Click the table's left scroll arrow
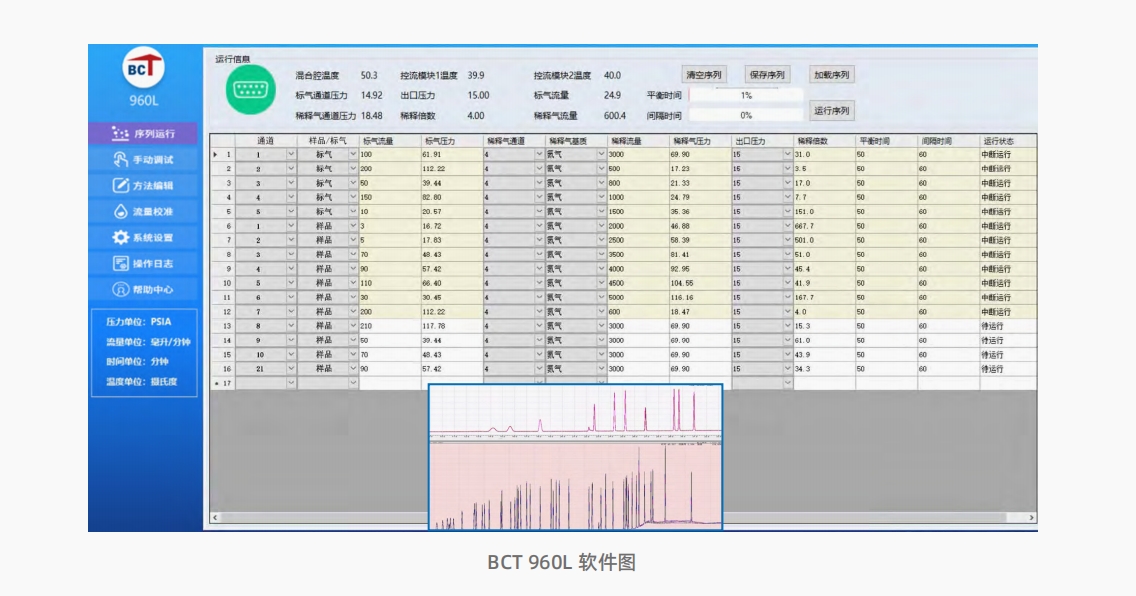 point(214,518)
